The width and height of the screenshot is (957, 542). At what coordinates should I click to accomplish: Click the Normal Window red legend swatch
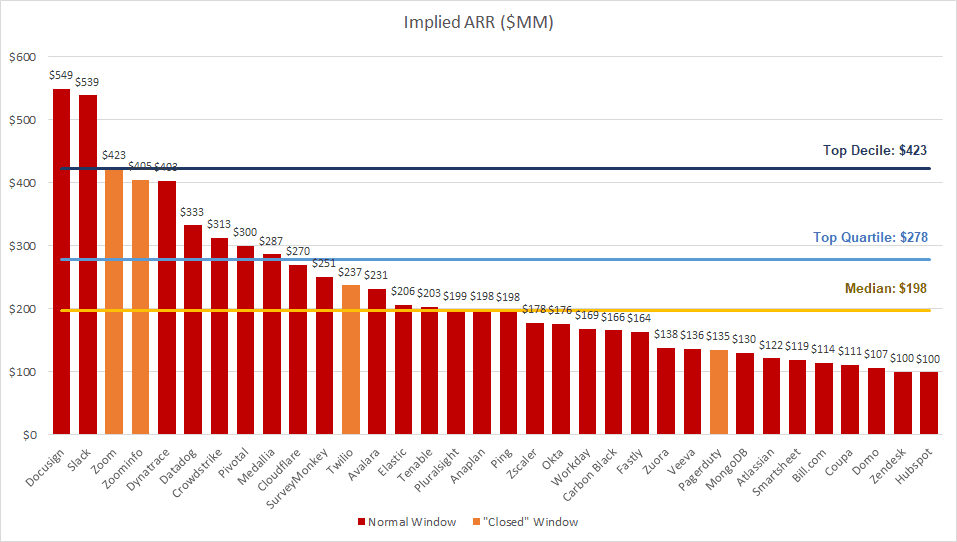point(361,522)
